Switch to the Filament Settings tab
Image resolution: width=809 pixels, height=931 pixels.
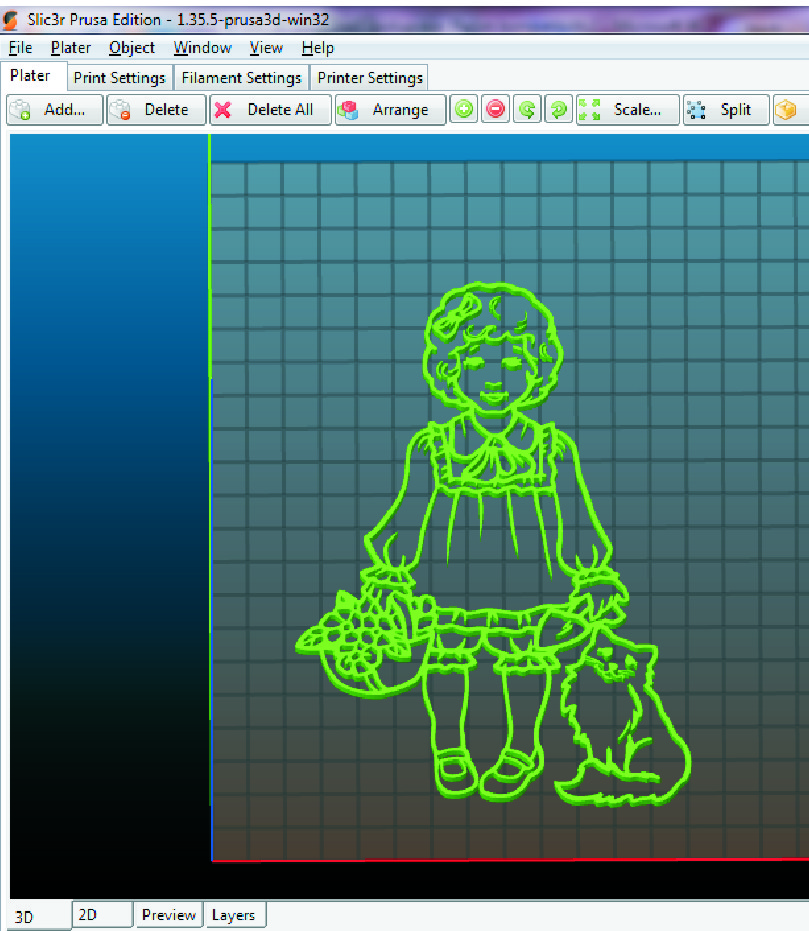(x=241, y=78)
